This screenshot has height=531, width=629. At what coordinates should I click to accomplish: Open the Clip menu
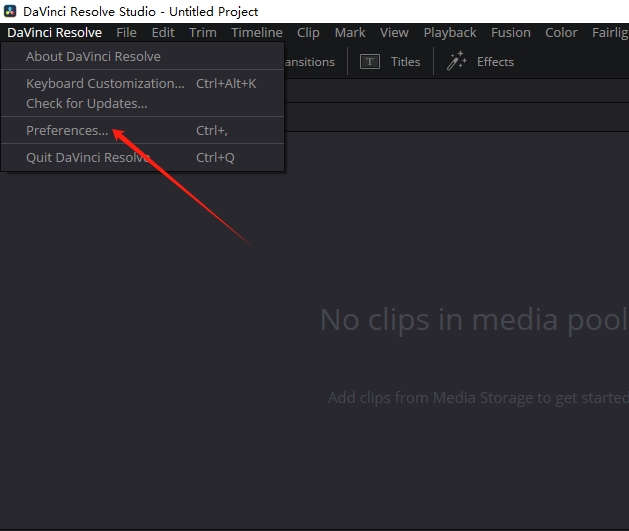click(x=308, y=32)
